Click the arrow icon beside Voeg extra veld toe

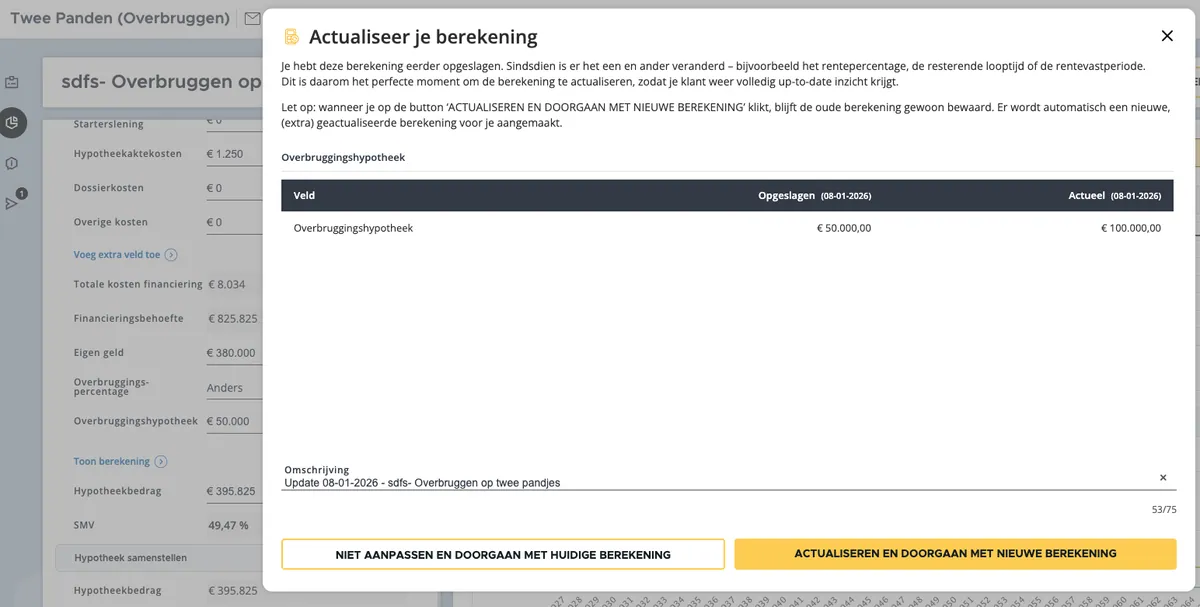[x=171, y=255]
